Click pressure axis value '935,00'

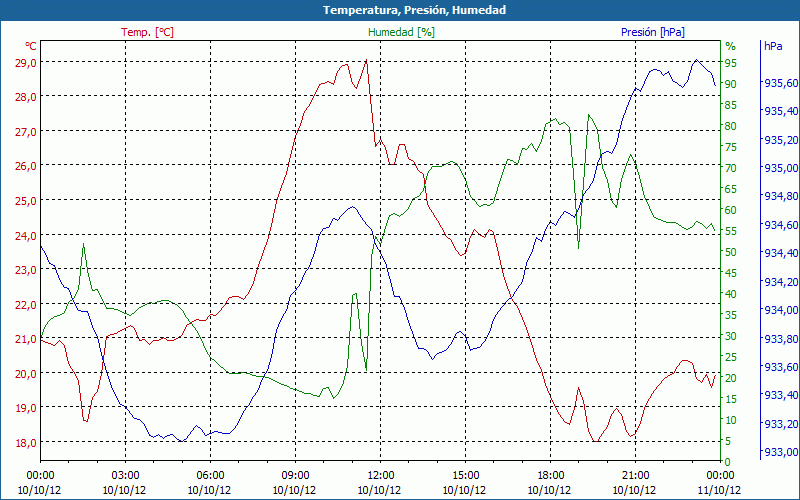pyautogui.click(x=782, y=168)
